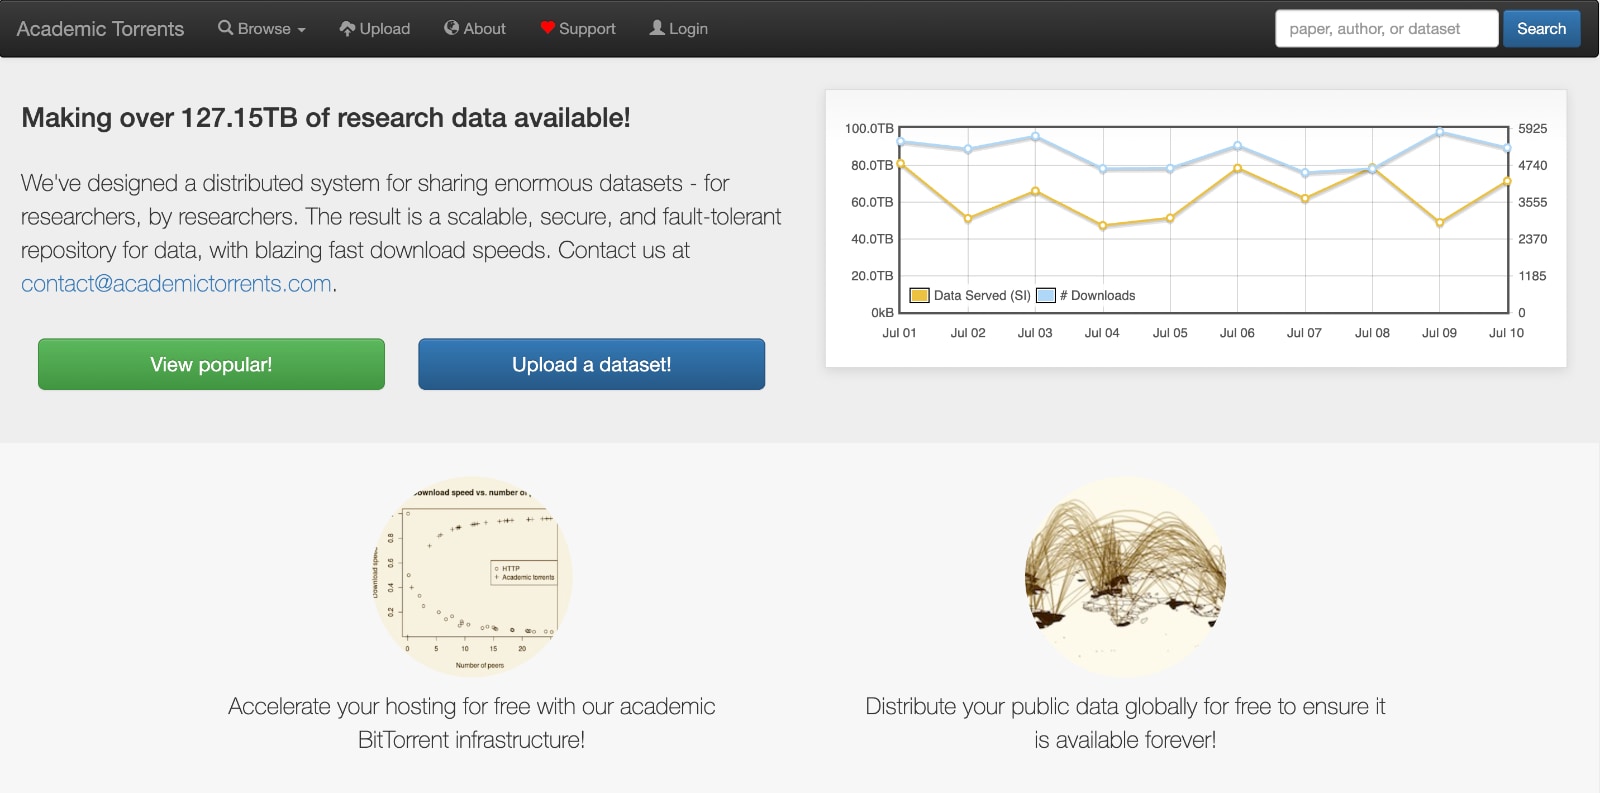Focus the paper, author, or dataset field
Screen dimensions: 1600x793
pyautogui.click(x=1386, y=28)
